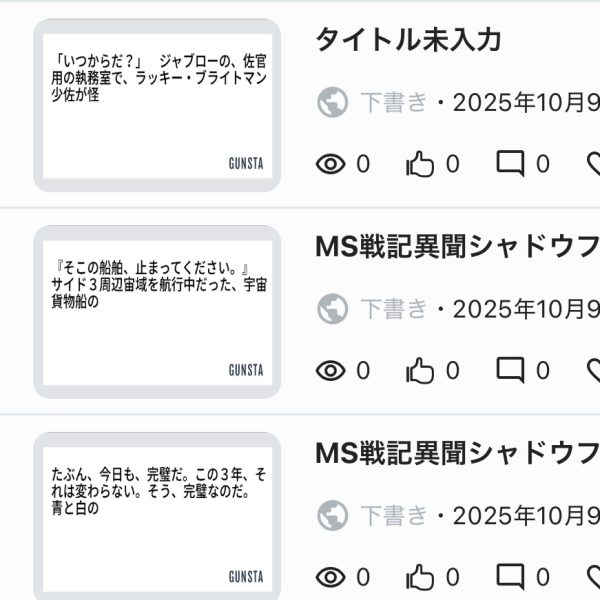Click the globe visibility icon on first post

(x=332, y=102)
